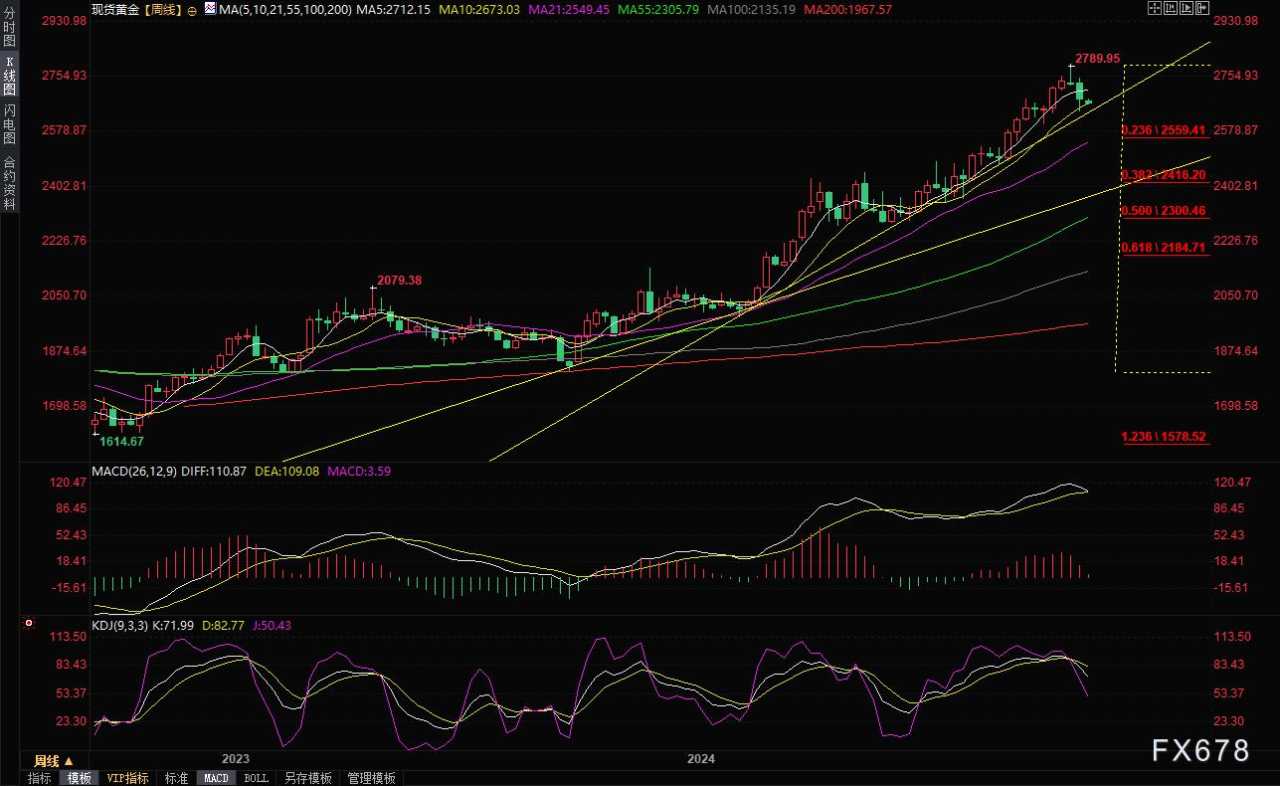Click the right KDJ axis 23.30 value
Image resolution: width=1280 pixels, height=786 pixels.
point(1229,721)
